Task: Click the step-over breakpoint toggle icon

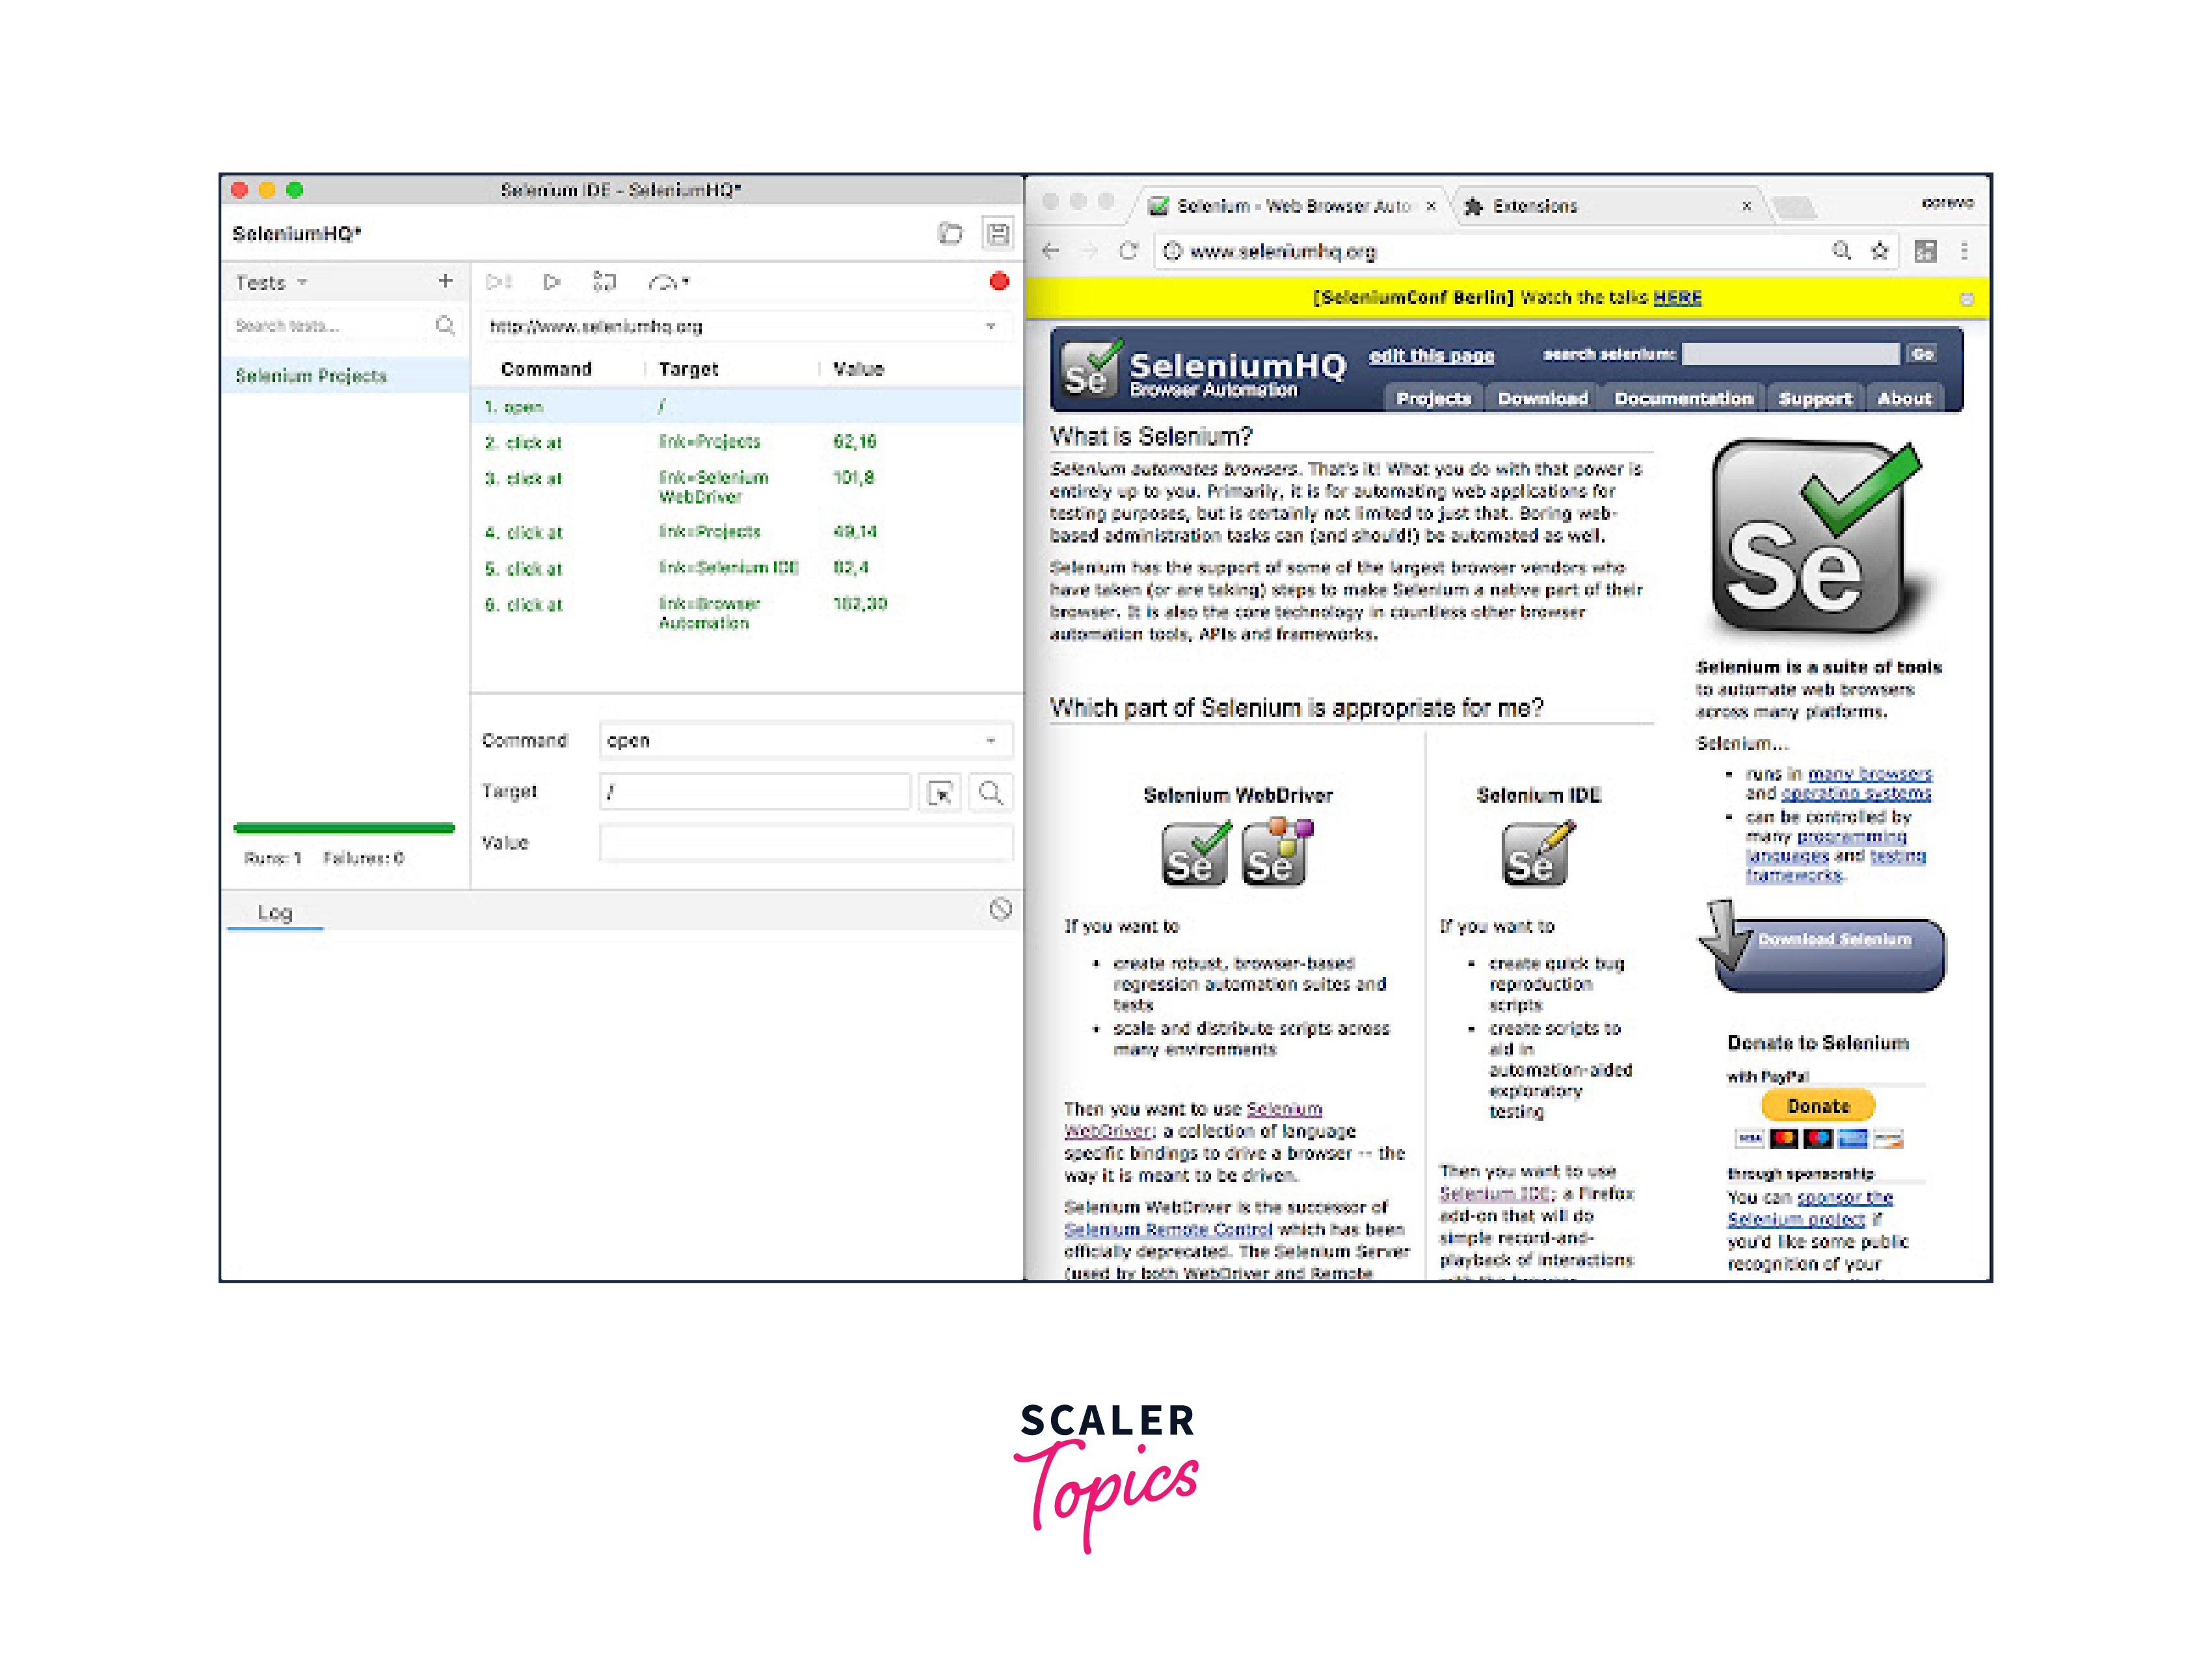Action: [x=604, y=282]
